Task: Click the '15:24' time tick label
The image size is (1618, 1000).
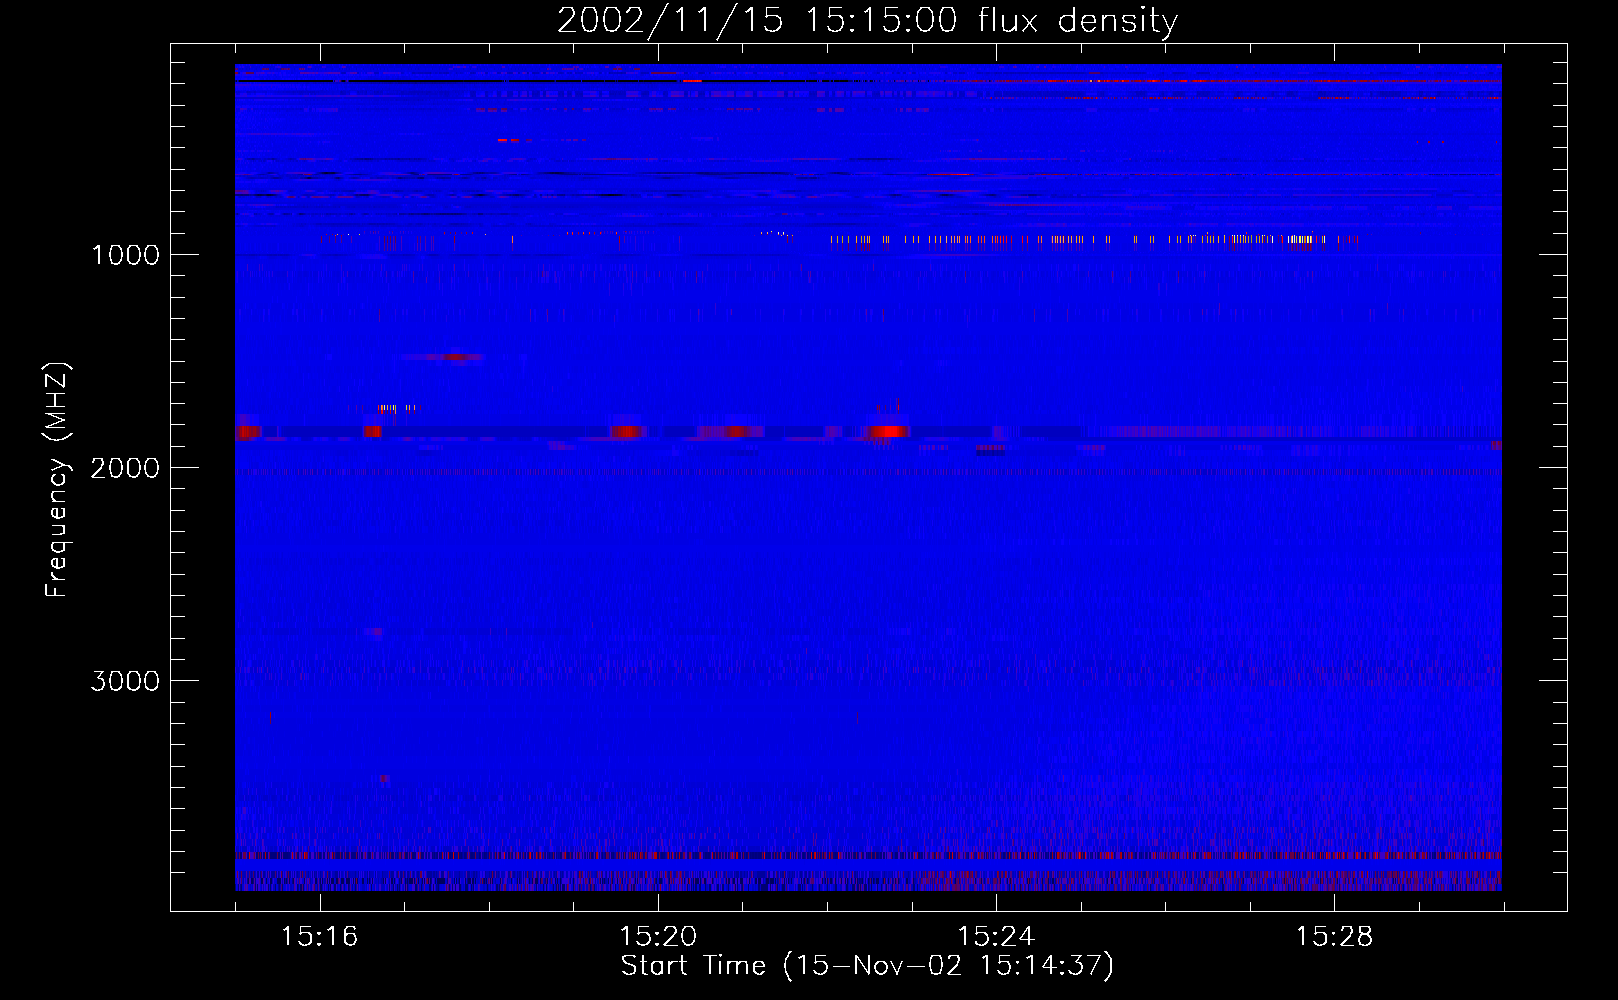Action: [x=996, y=937]
